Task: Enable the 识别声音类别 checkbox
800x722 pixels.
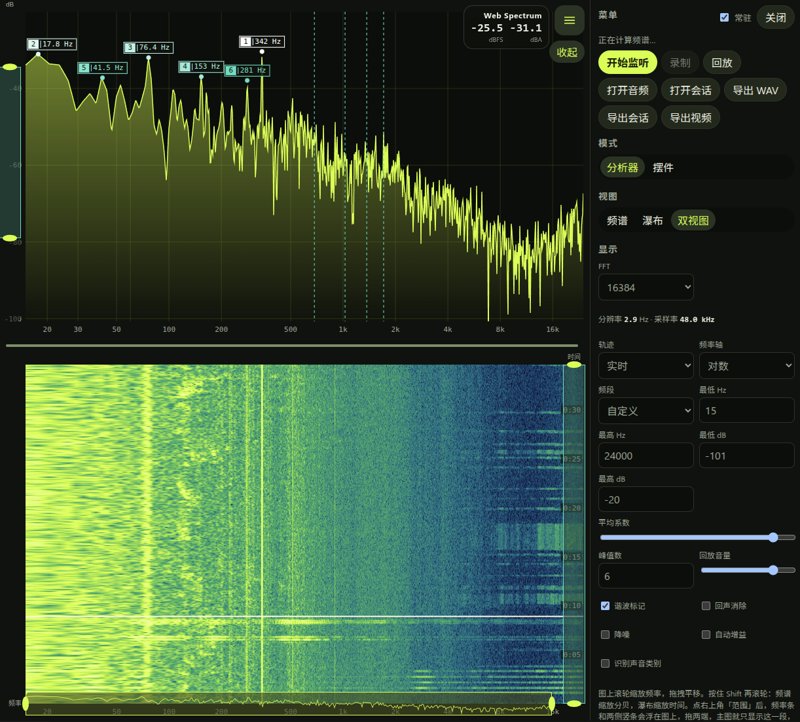Action: 605,663
